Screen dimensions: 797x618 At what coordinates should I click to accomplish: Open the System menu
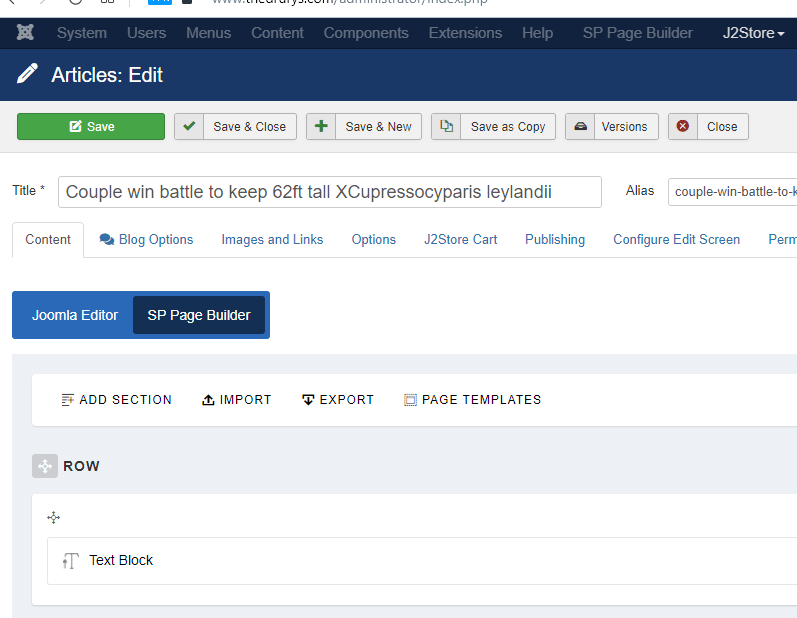click(x=82, y=33)
